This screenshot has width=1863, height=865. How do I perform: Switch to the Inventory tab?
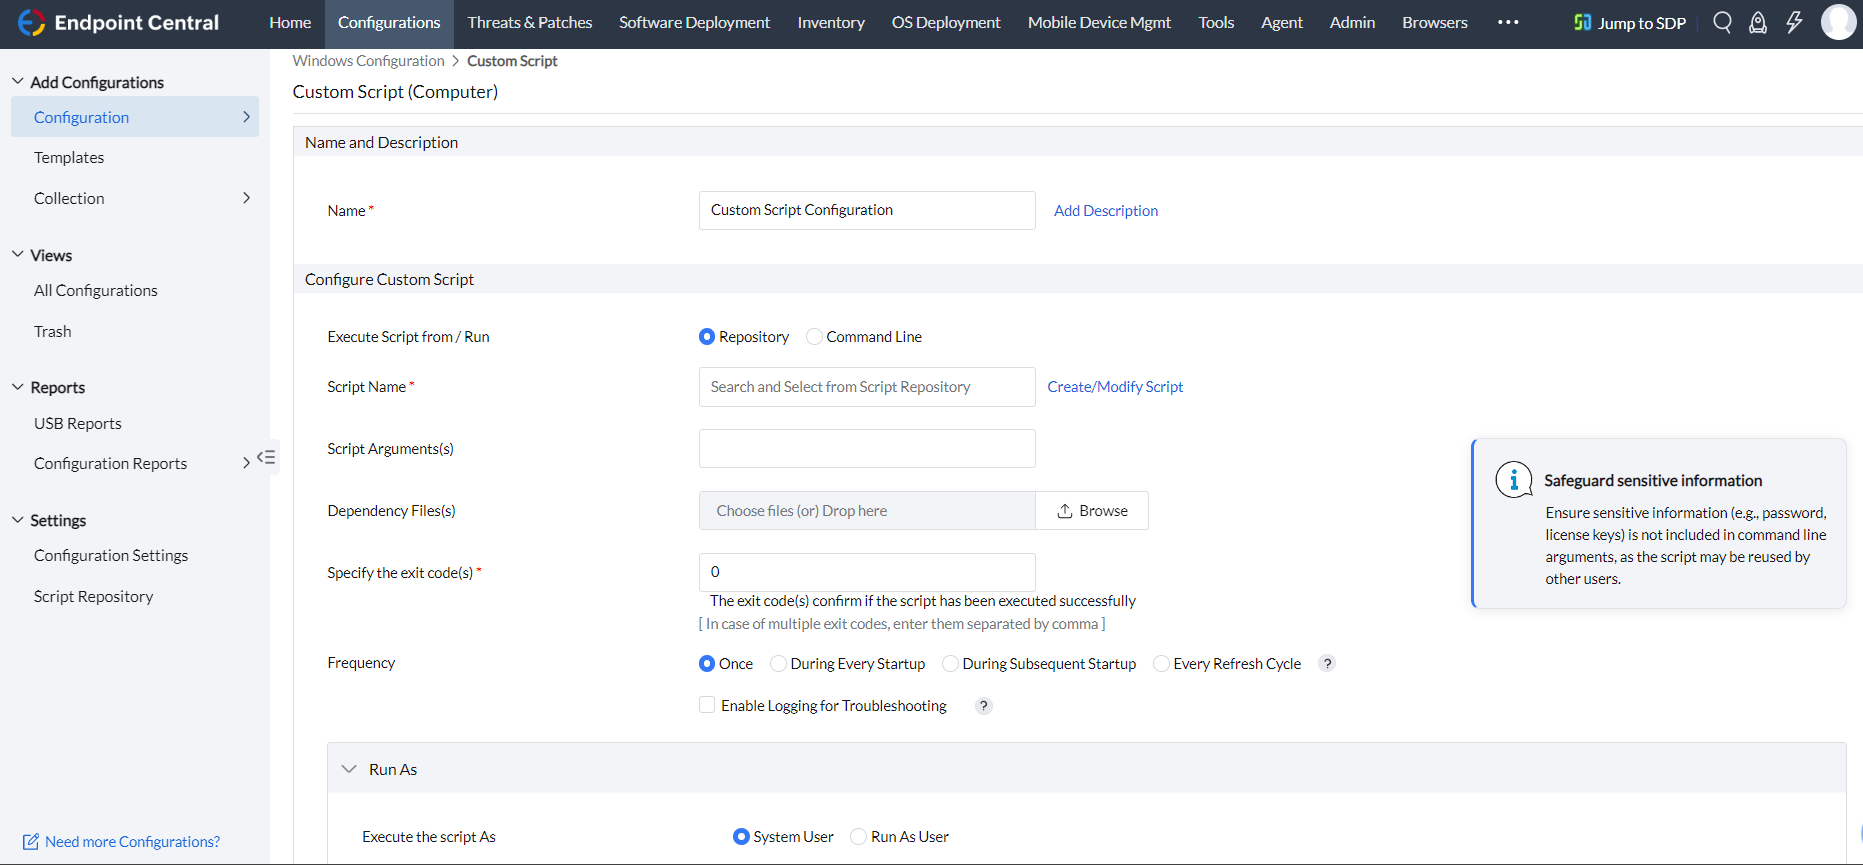830,22
